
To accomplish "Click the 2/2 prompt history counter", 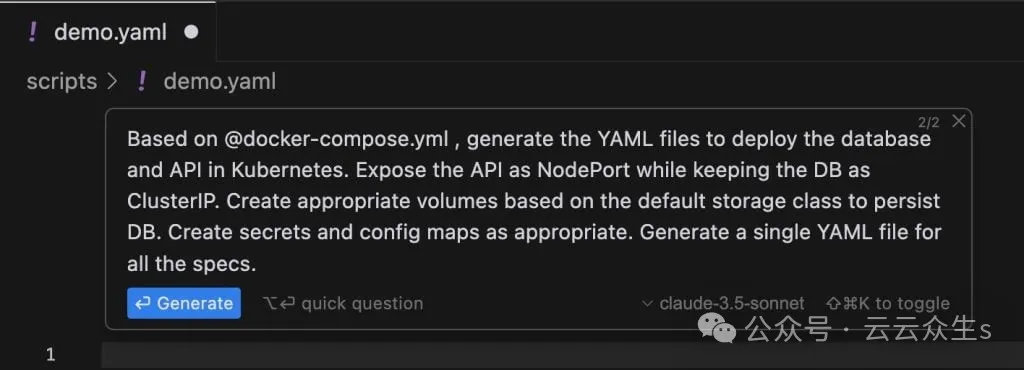I will [928, 122].
